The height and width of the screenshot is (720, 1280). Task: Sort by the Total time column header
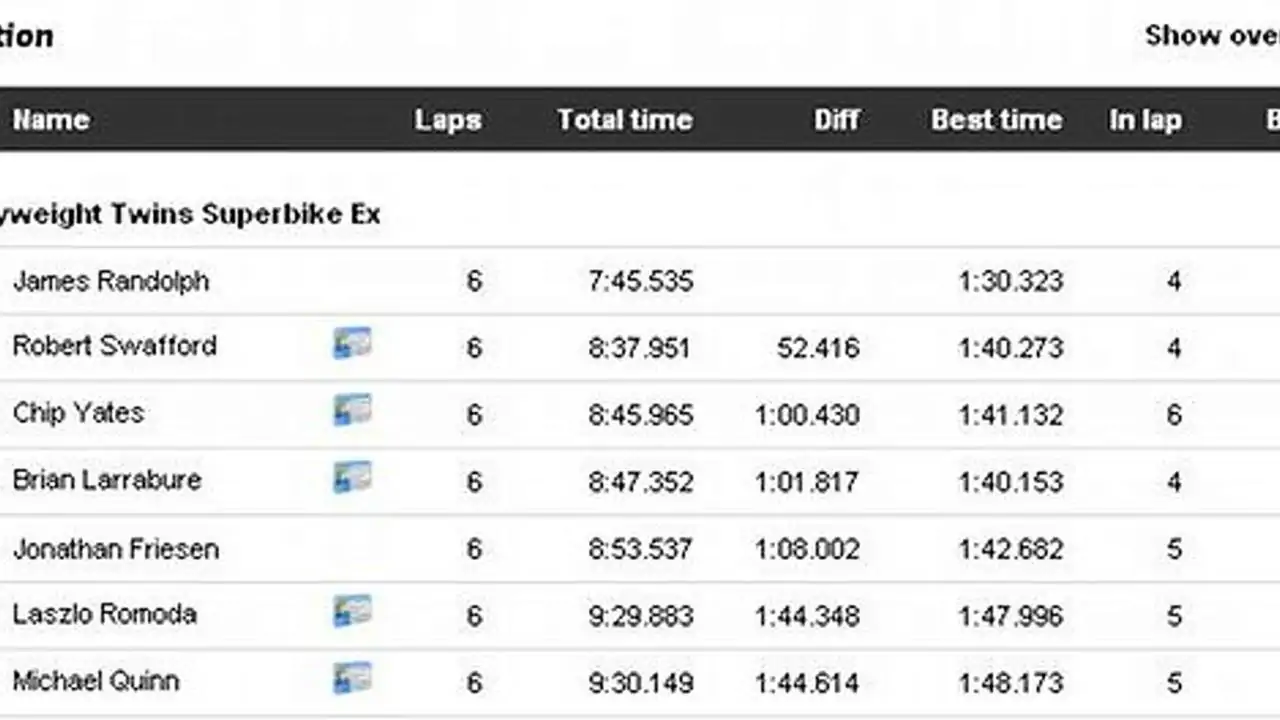pos(624,120)
